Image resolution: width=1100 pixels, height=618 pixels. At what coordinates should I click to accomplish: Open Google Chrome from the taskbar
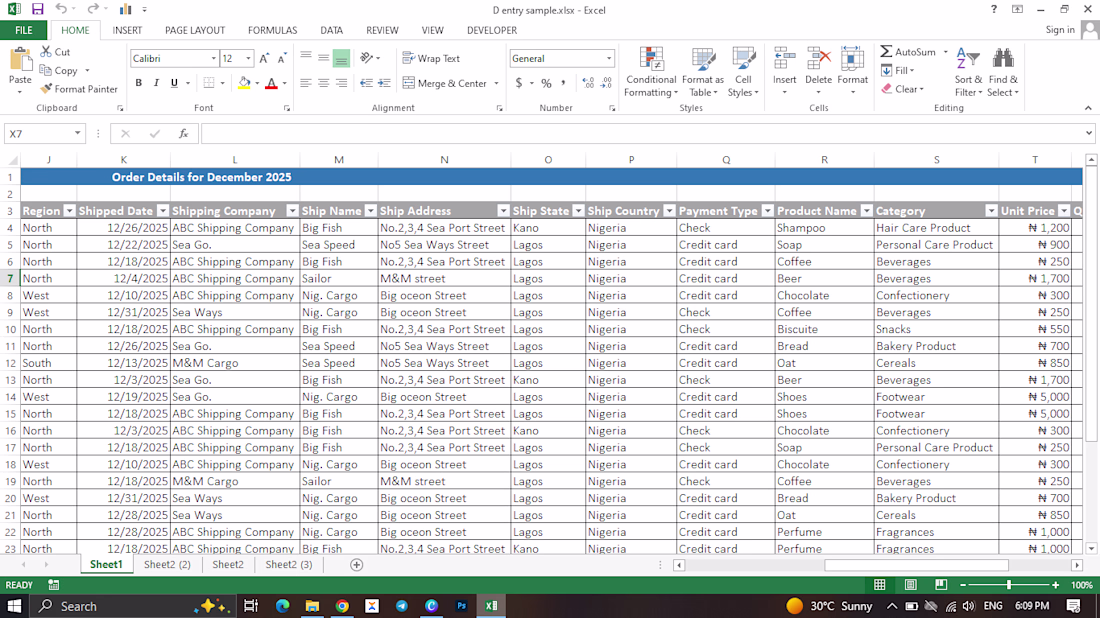[x=342, y=606]
